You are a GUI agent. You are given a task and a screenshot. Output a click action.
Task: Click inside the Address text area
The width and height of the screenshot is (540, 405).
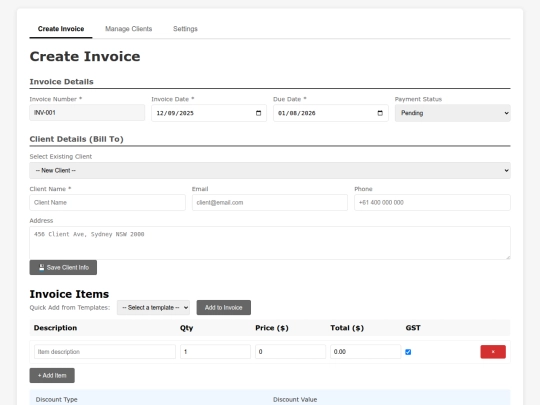click(x=270, y=243)
